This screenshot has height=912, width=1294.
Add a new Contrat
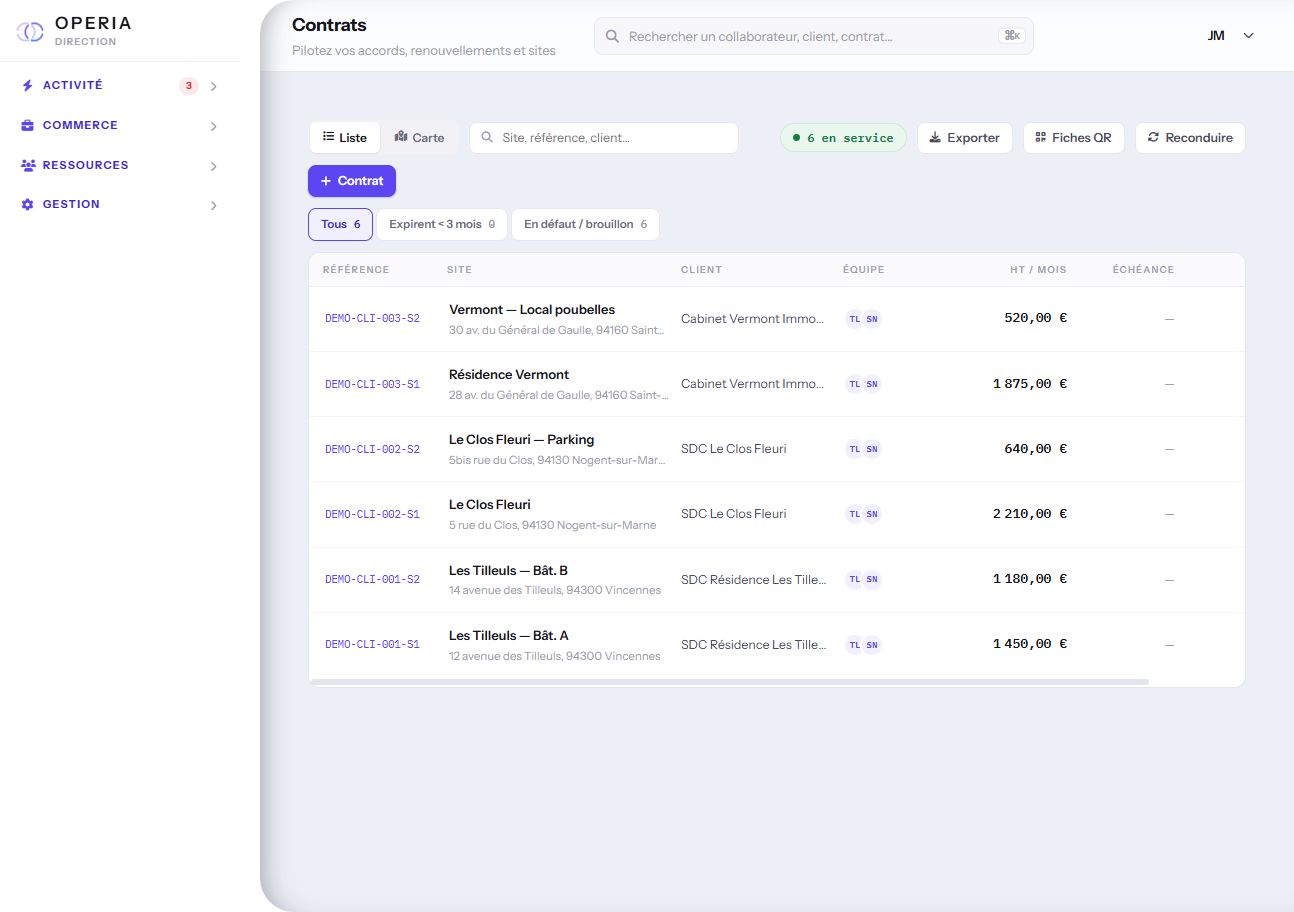352,181
